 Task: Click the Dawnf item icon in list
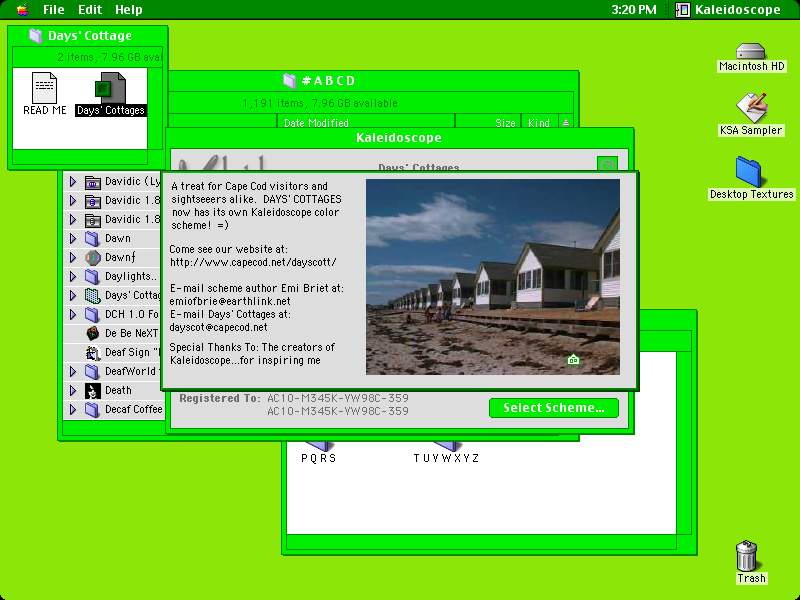[92, 257]
